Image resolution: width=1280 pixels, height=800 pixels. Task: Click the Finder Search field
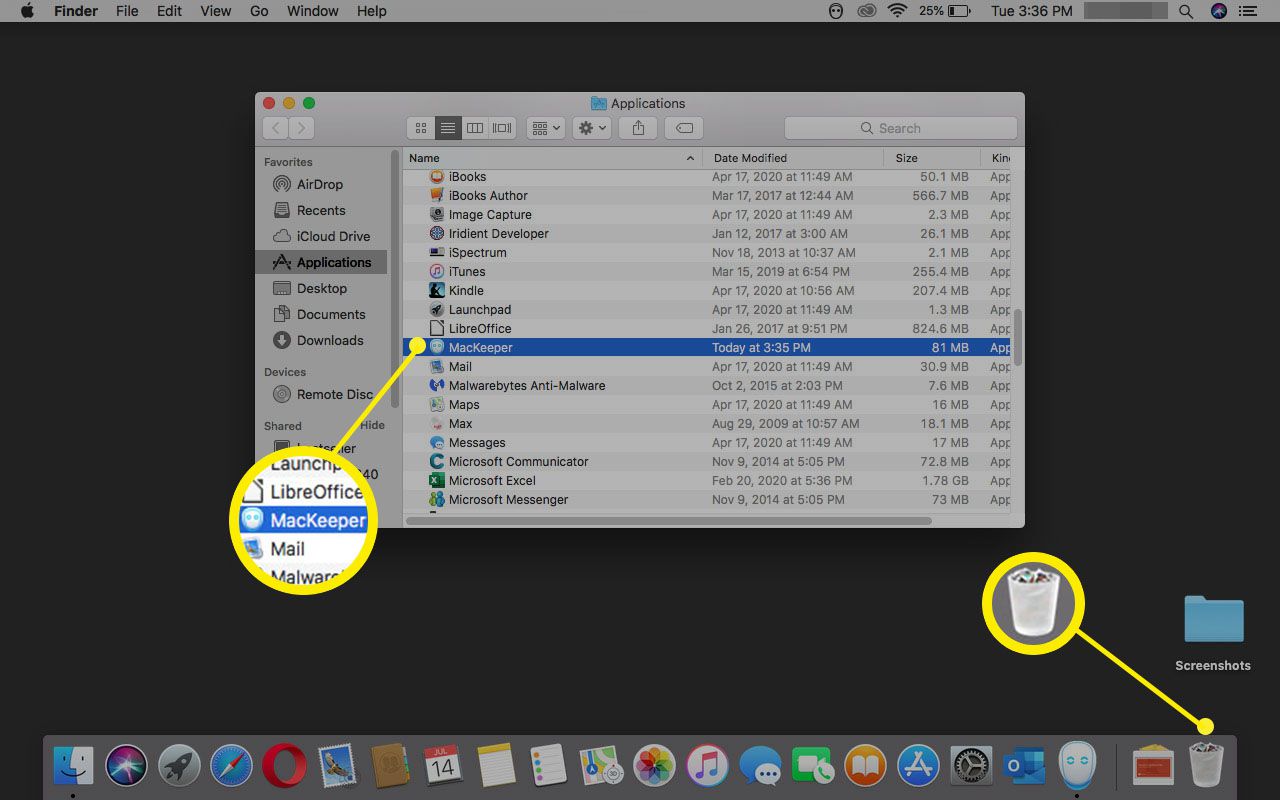point(900,128)
